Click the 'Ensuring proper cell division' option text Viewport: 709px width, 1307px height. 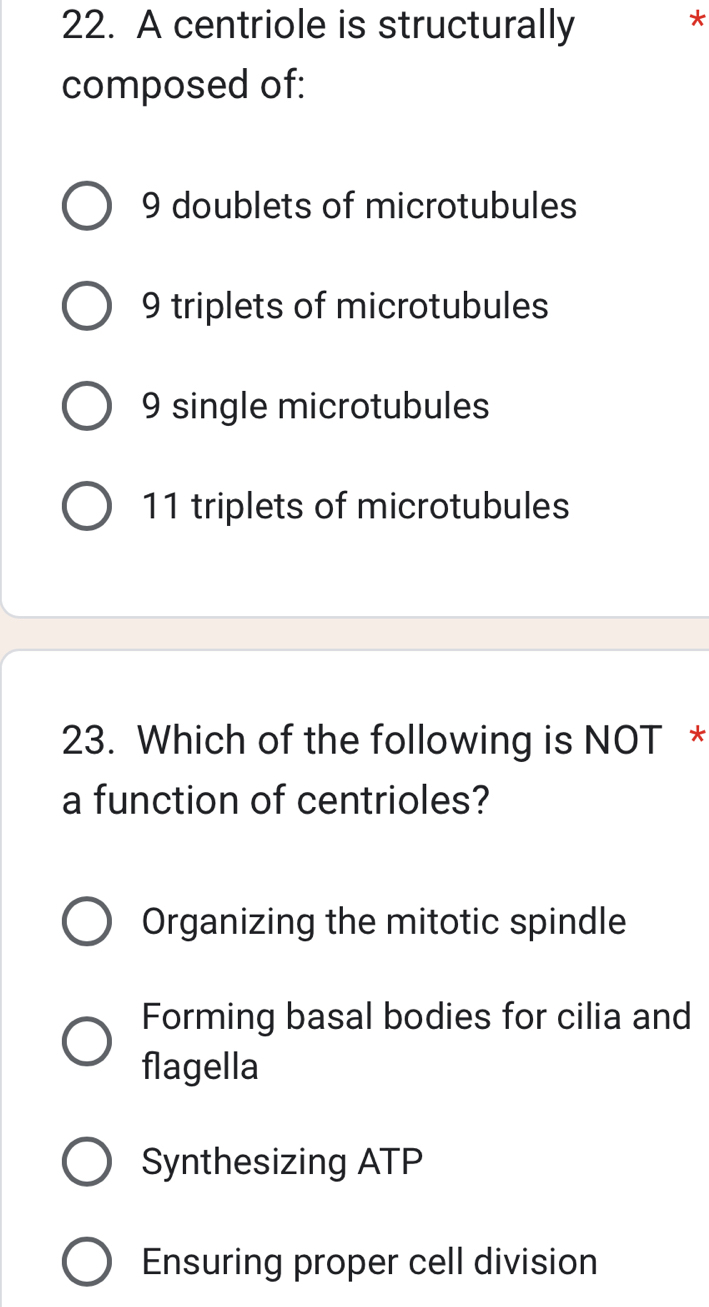click(x=370, y=1262)
